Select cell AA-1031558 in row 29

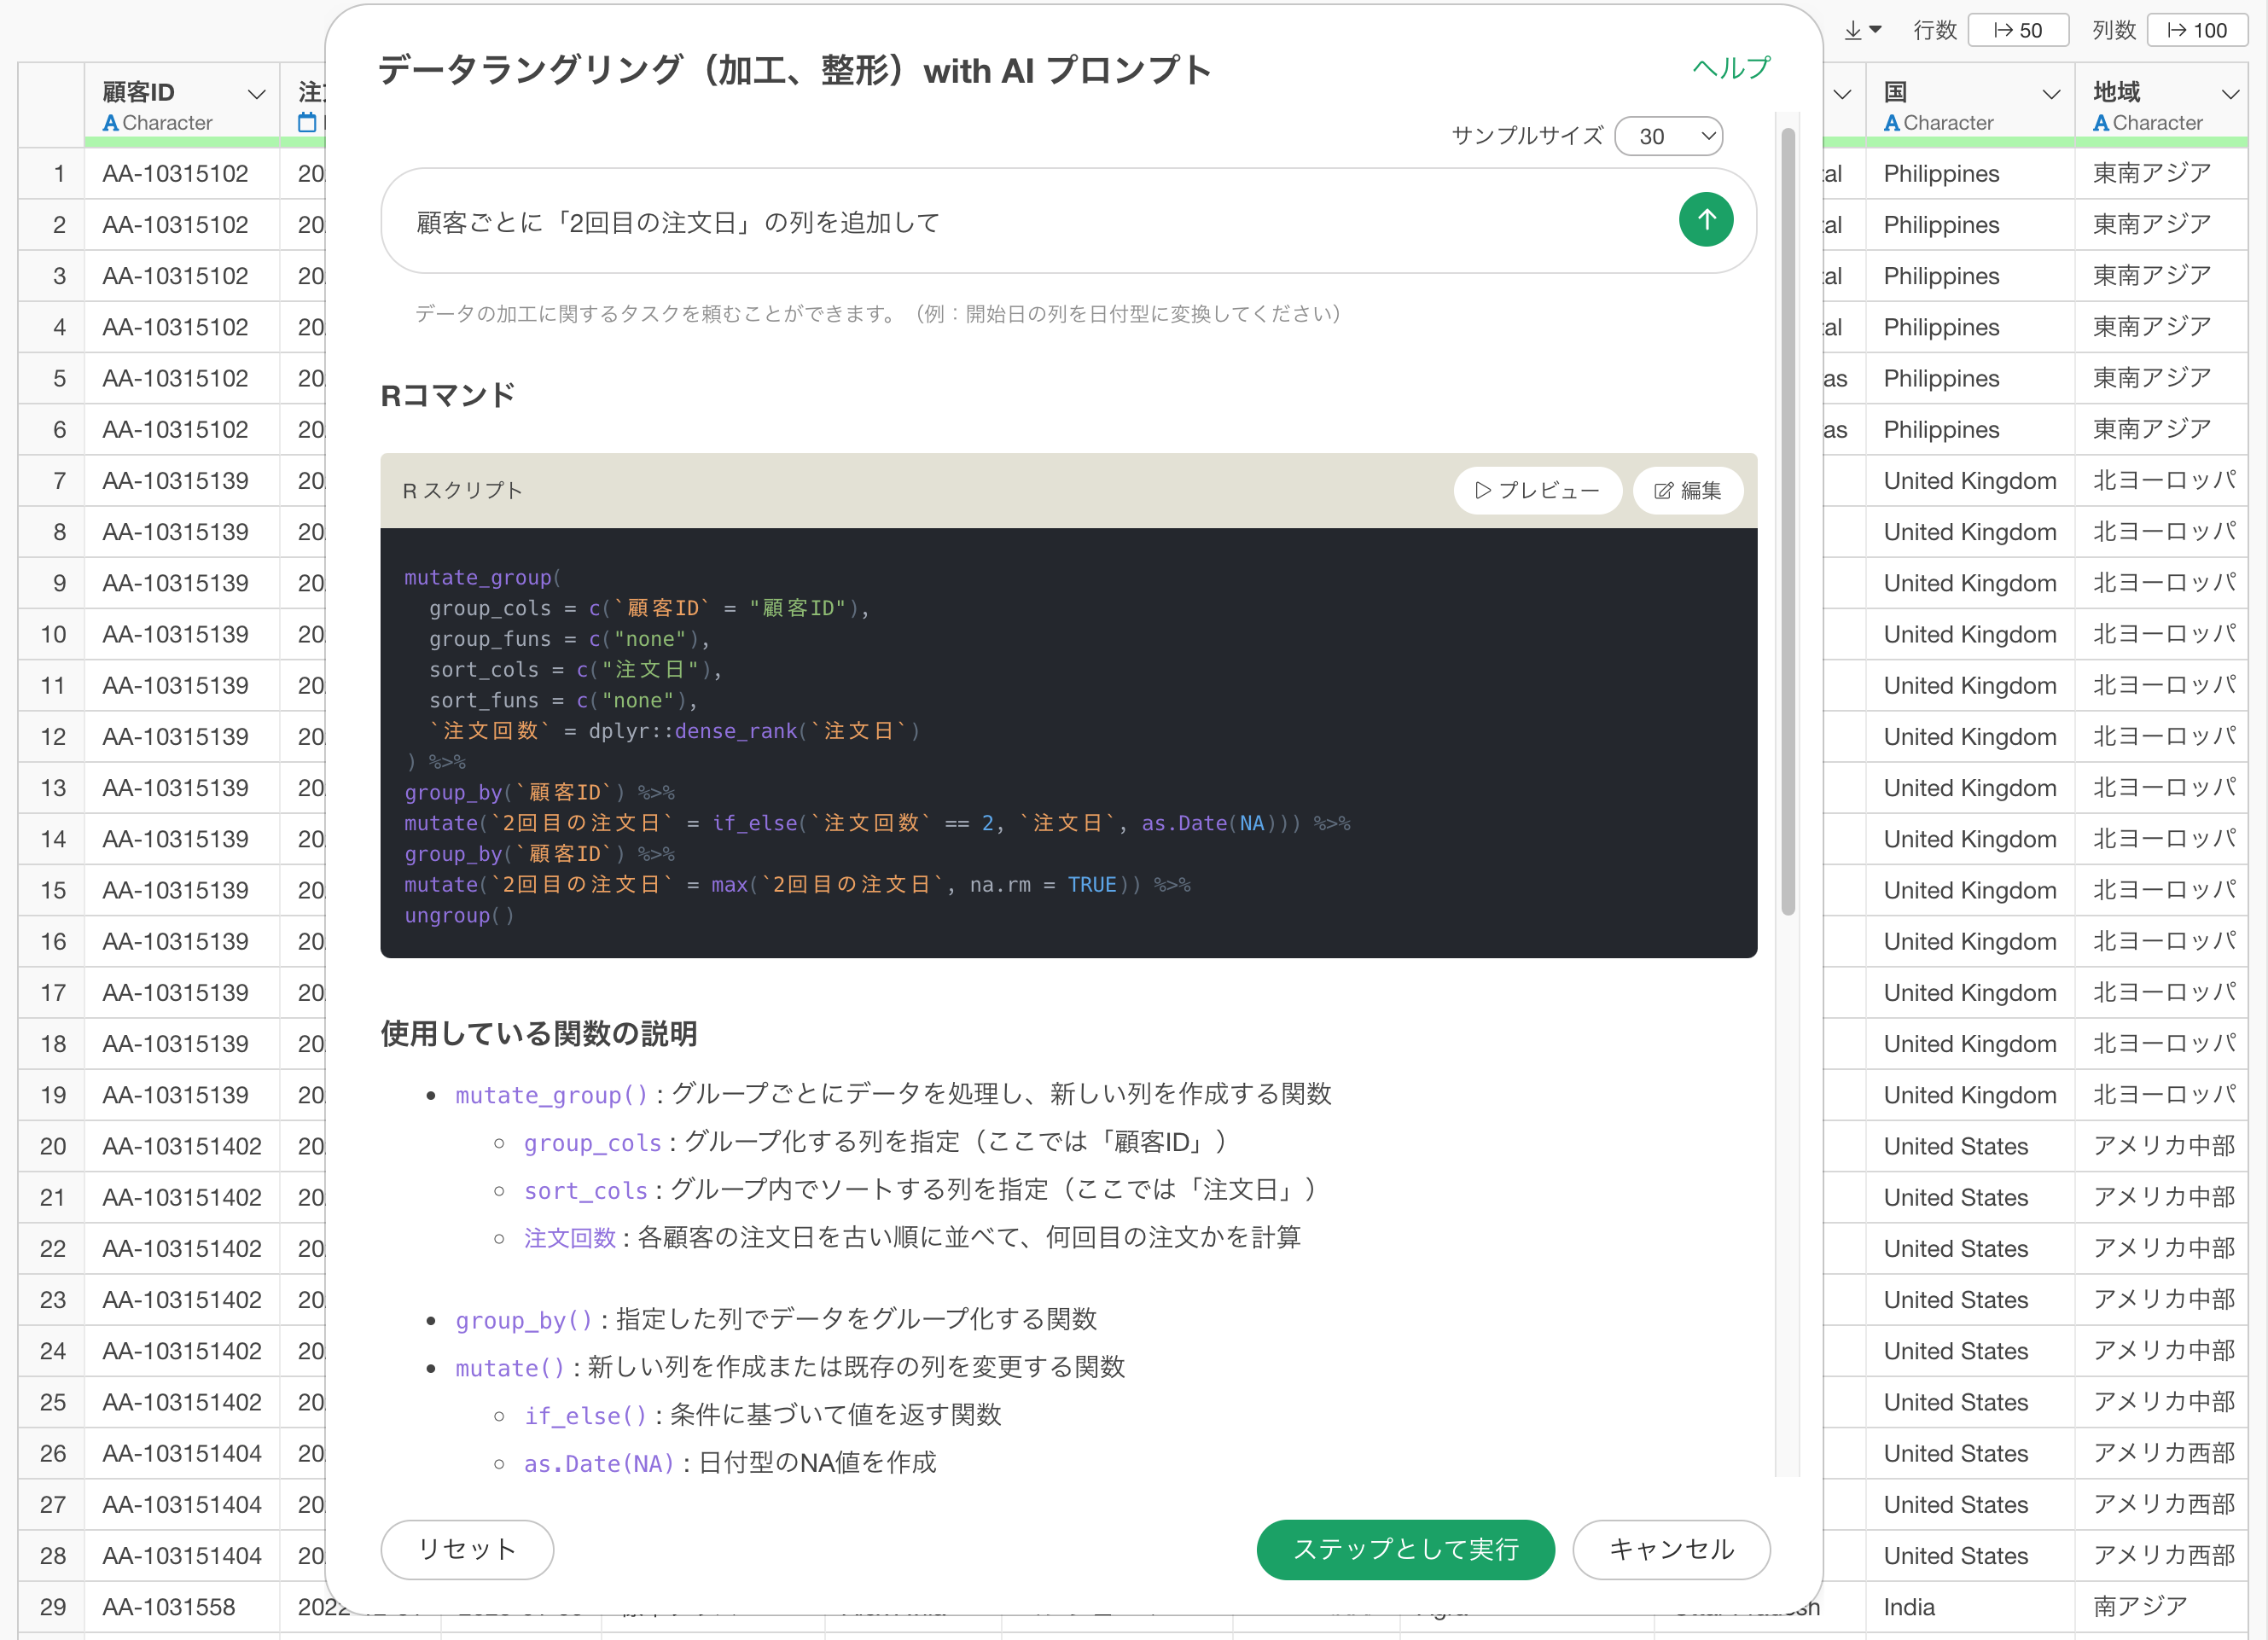(182, 1607)
